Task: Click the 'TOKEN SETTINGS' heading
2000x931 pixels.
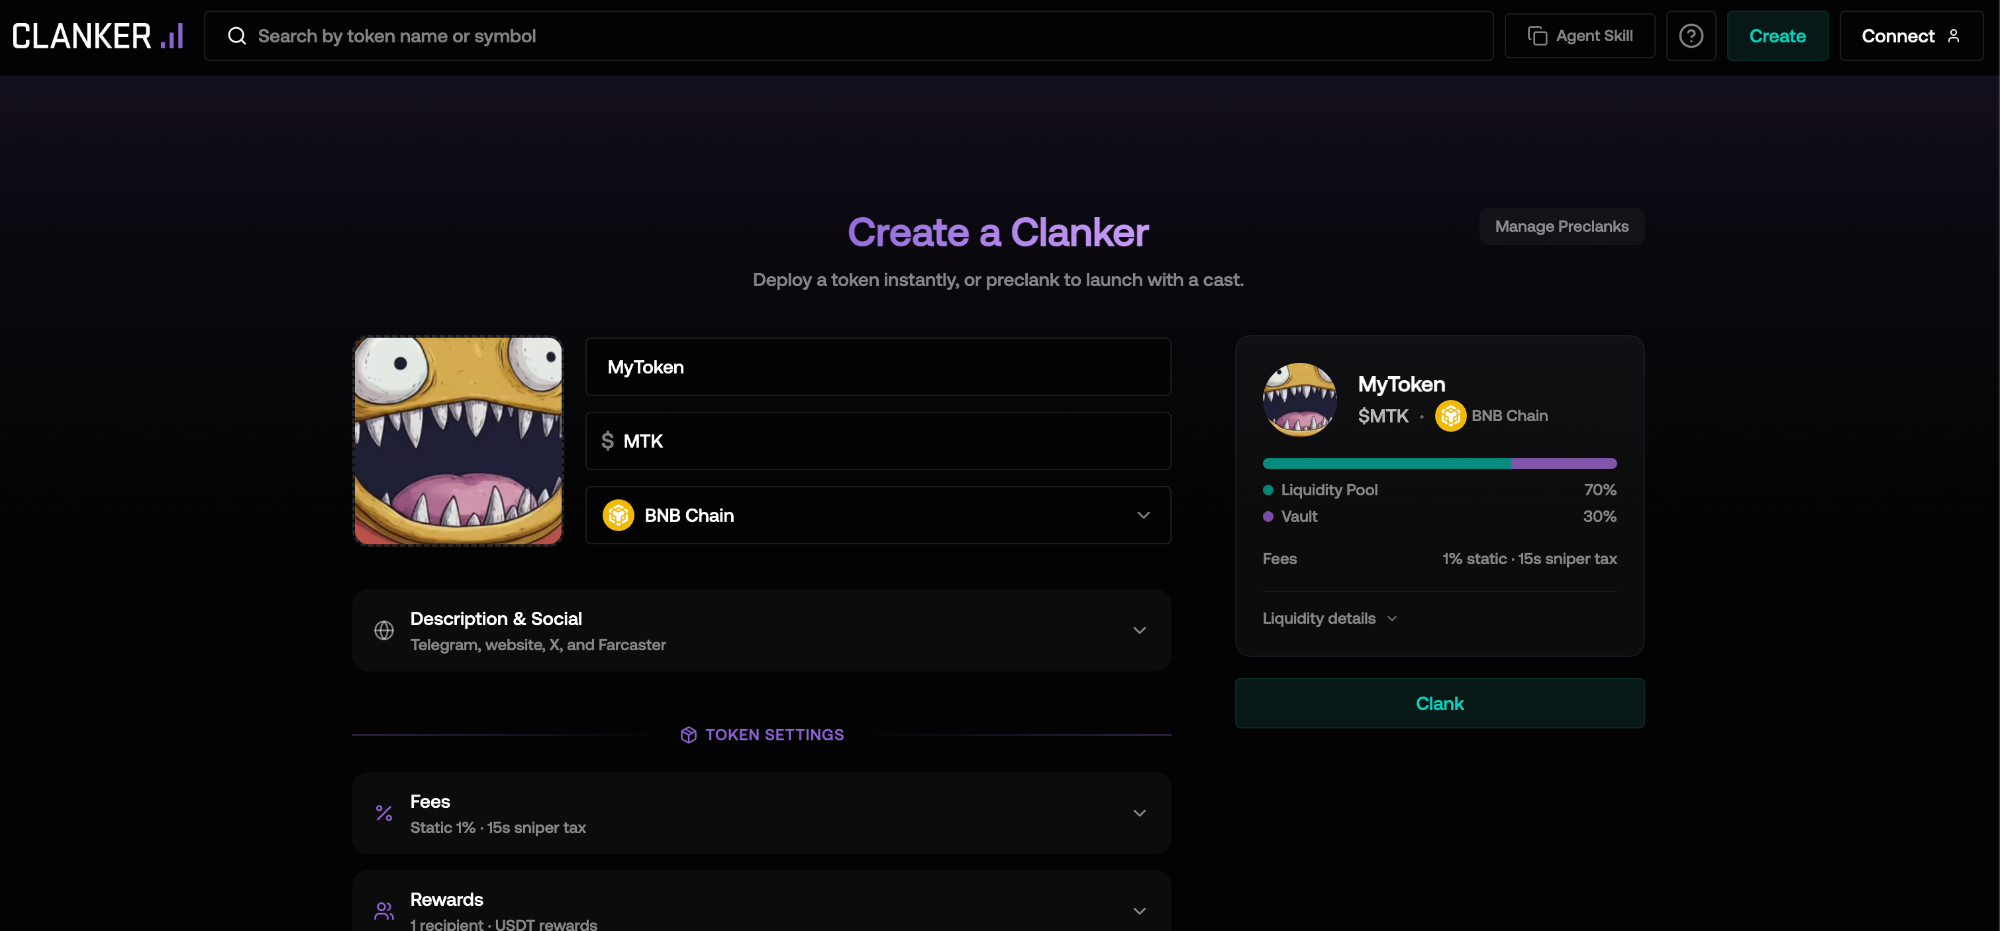Action: pyautogui.click(x=775, y=735)
